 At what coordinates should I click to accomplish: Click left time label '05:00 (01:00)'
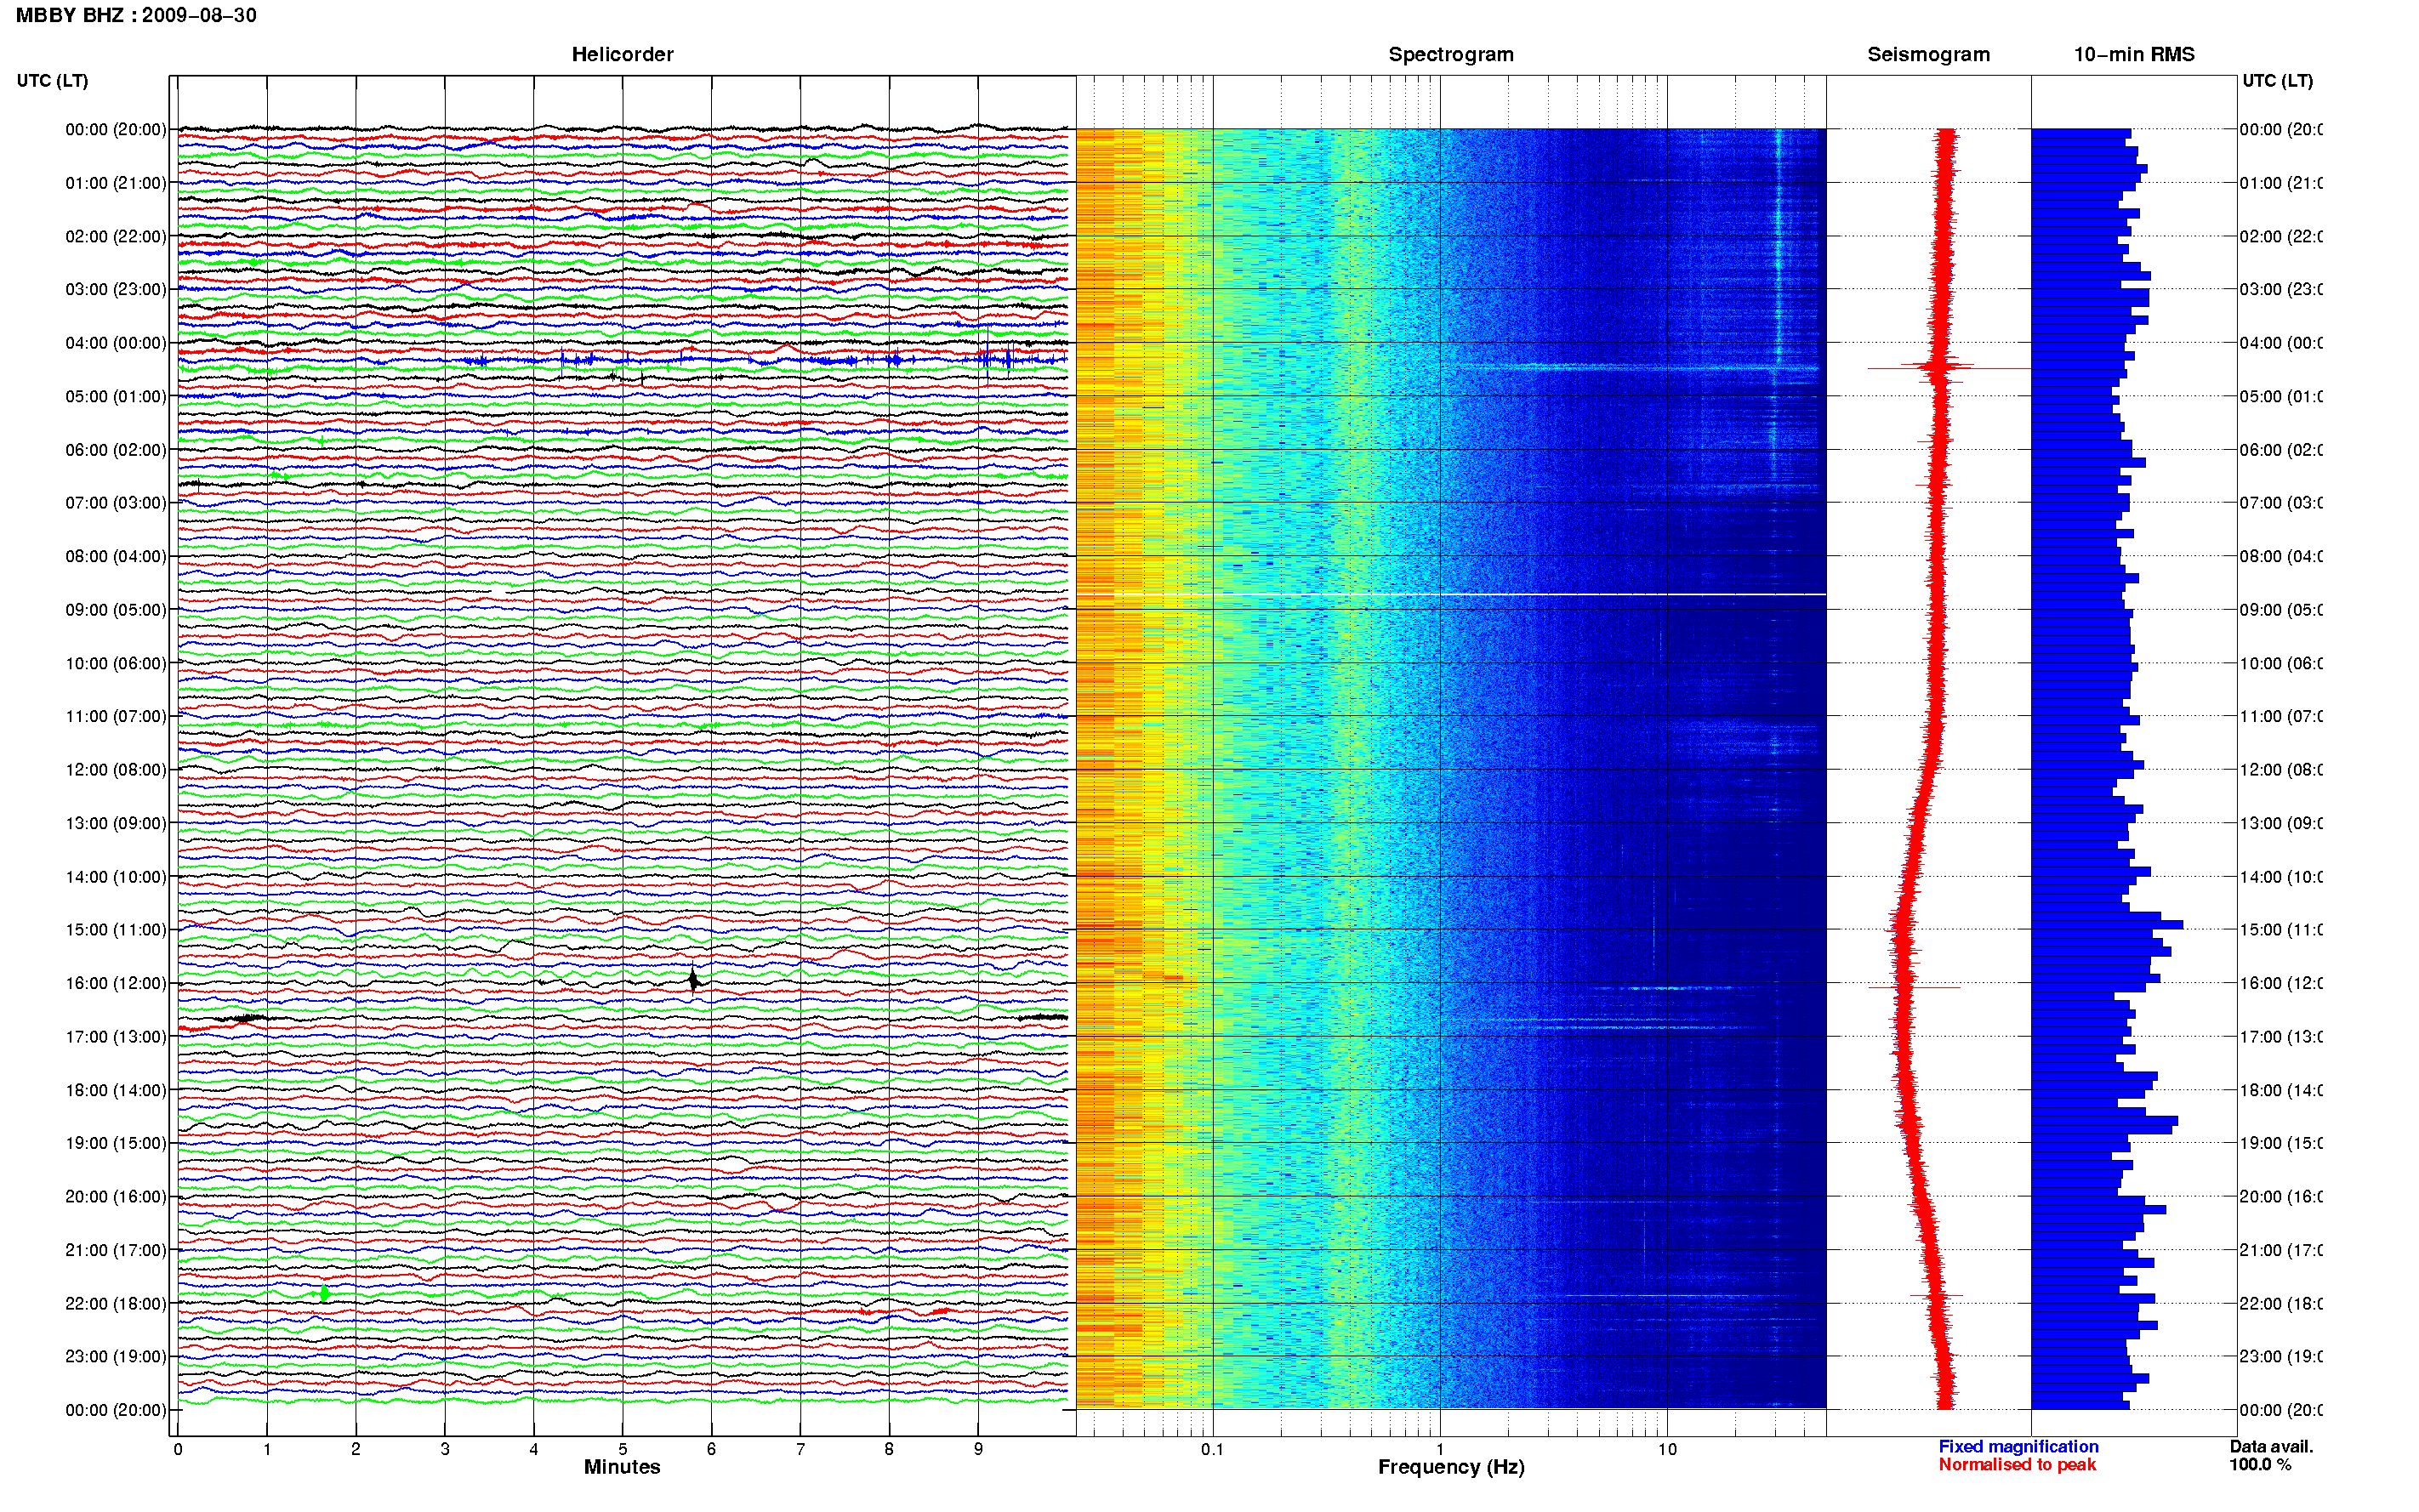pyautogui.click(x=115, y=396)
